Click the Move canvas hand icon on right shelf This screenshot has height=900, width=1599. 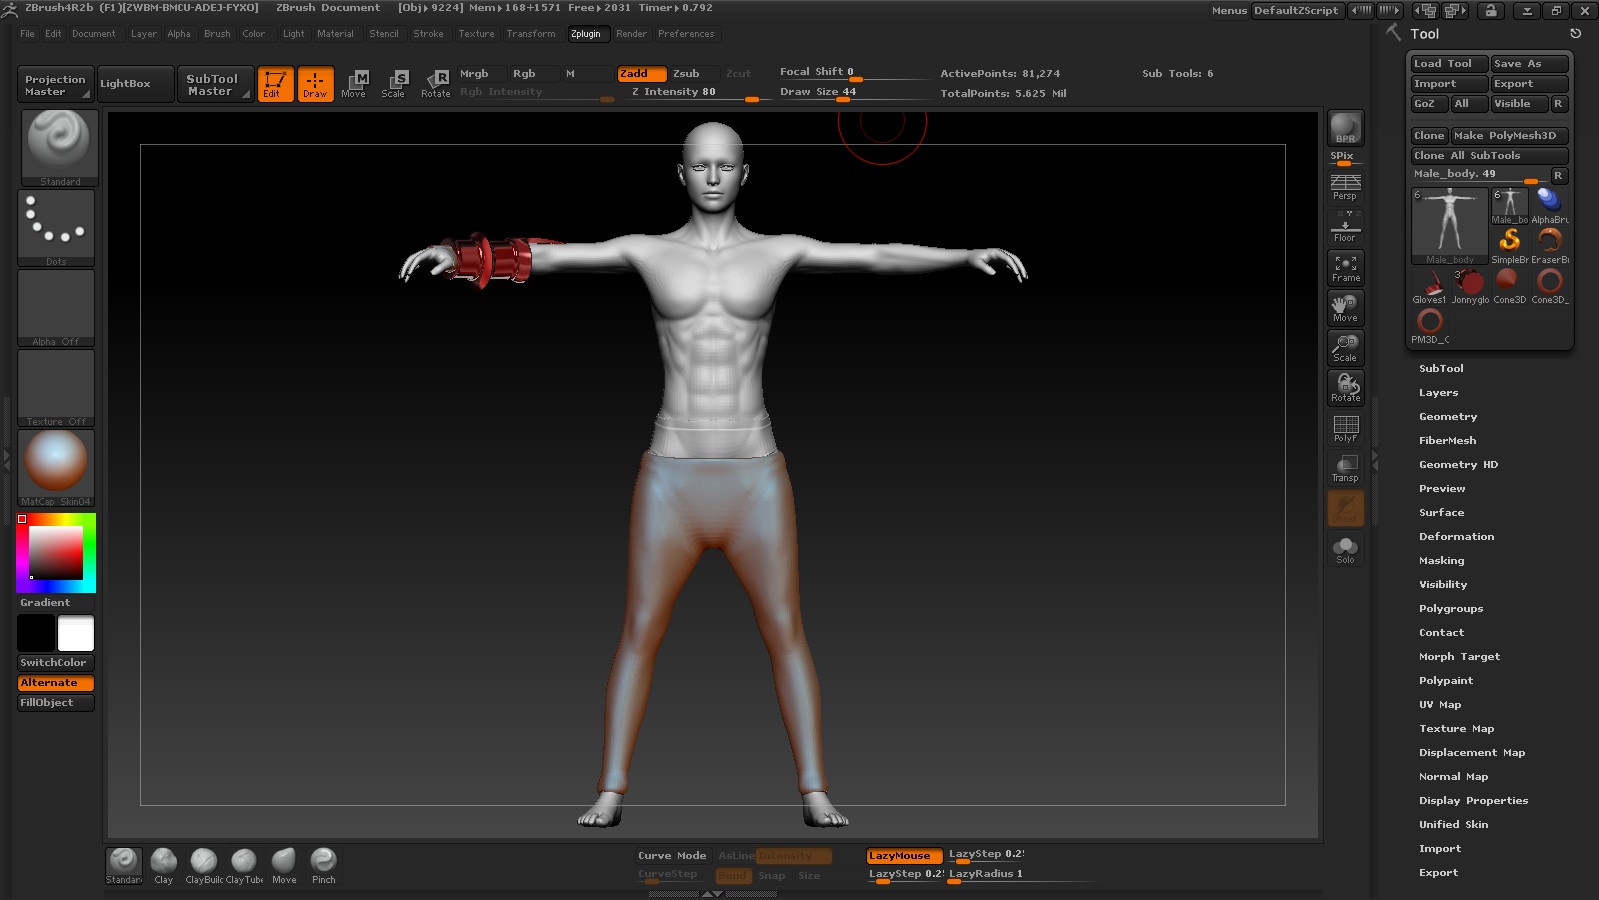[1345, 307]
